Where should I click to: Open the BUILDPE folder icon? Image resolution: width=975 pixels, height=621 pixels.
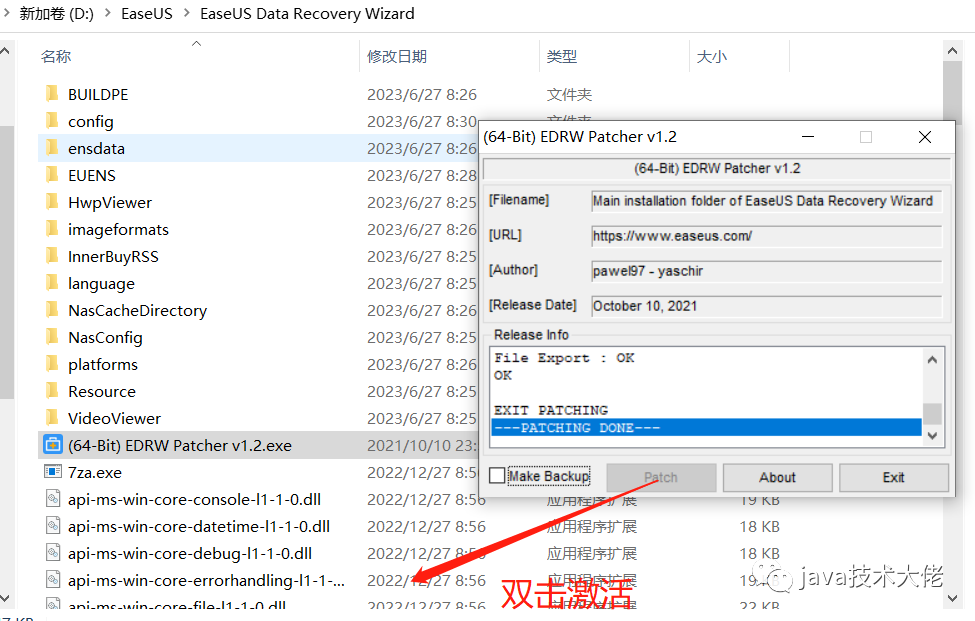tap(52, 94)
